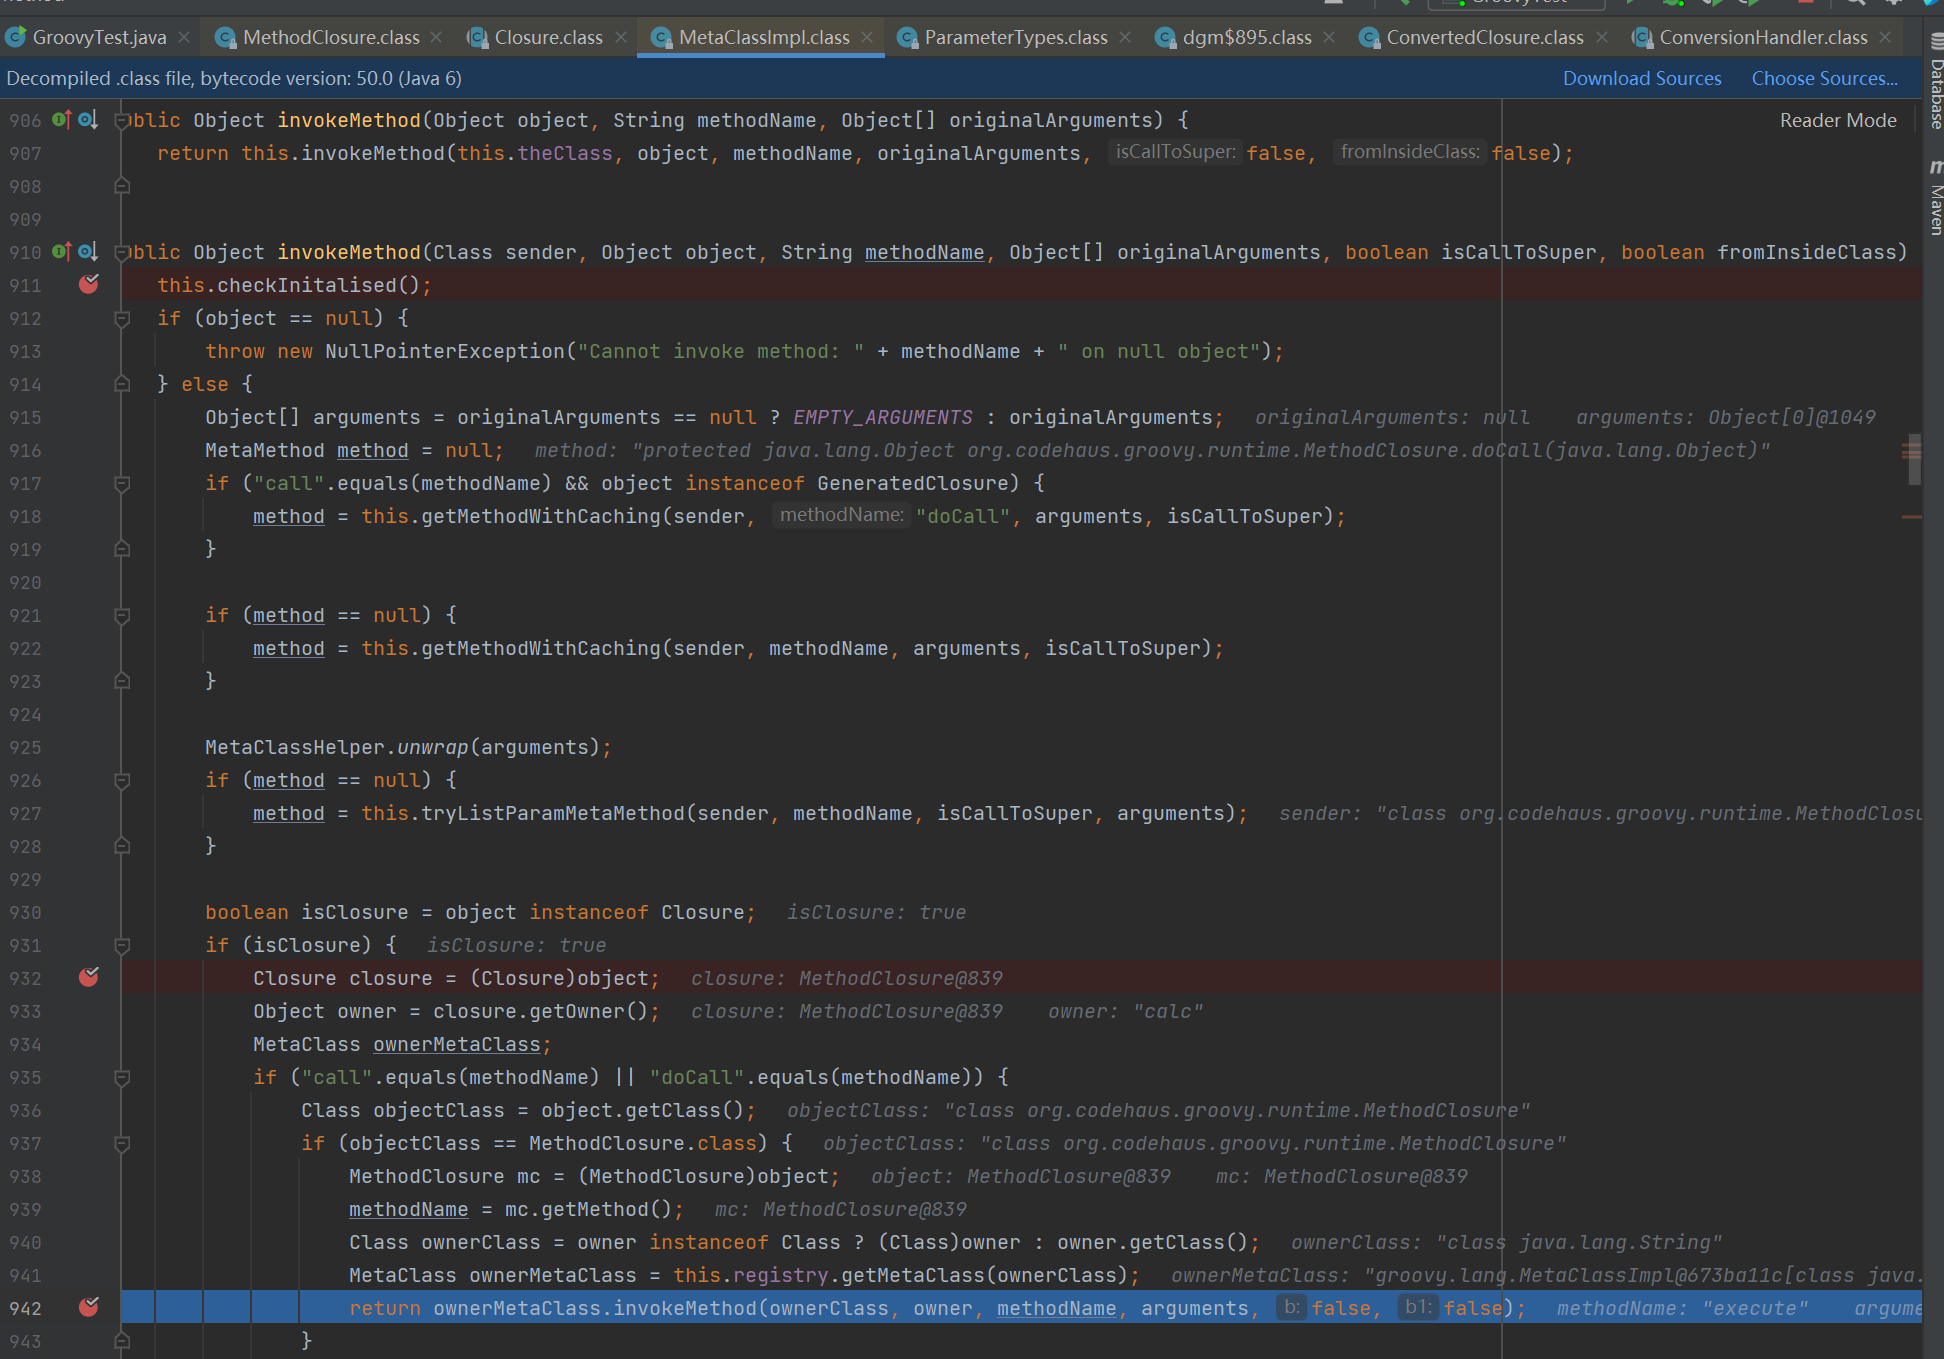Toggle breakpoint on line 932
The width and height of the screenshot is (1944, 1359).
[89, 978]
